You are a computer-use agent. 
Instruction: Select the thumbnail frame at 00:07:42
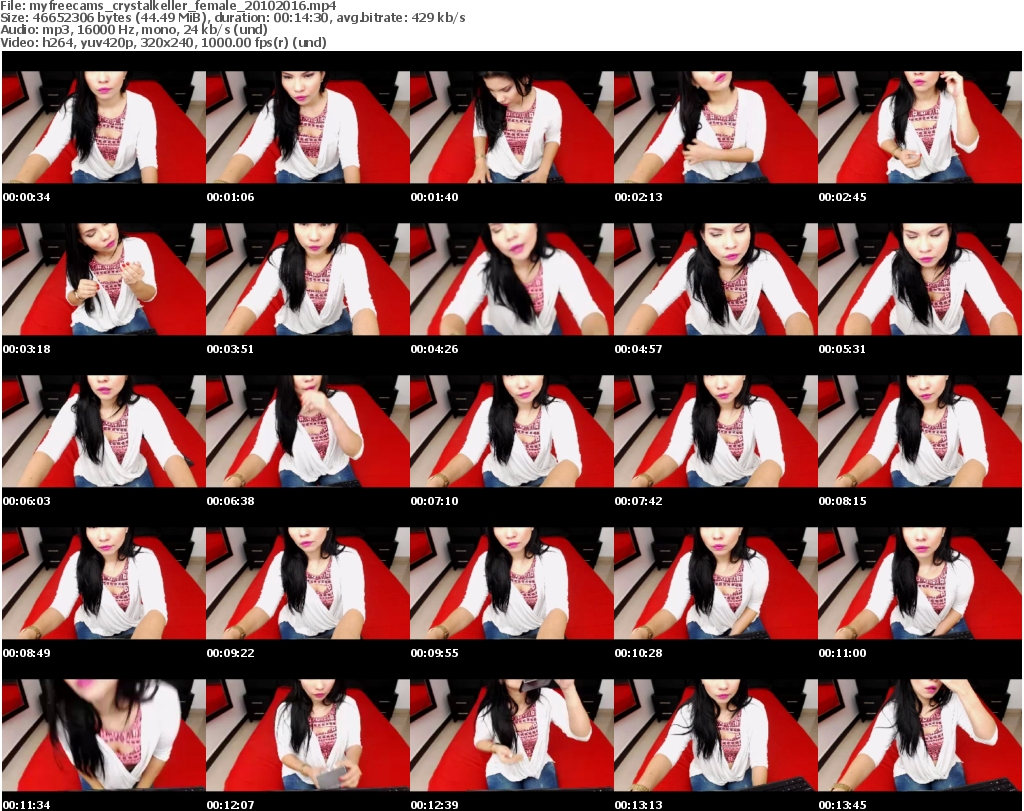[716, 432]
